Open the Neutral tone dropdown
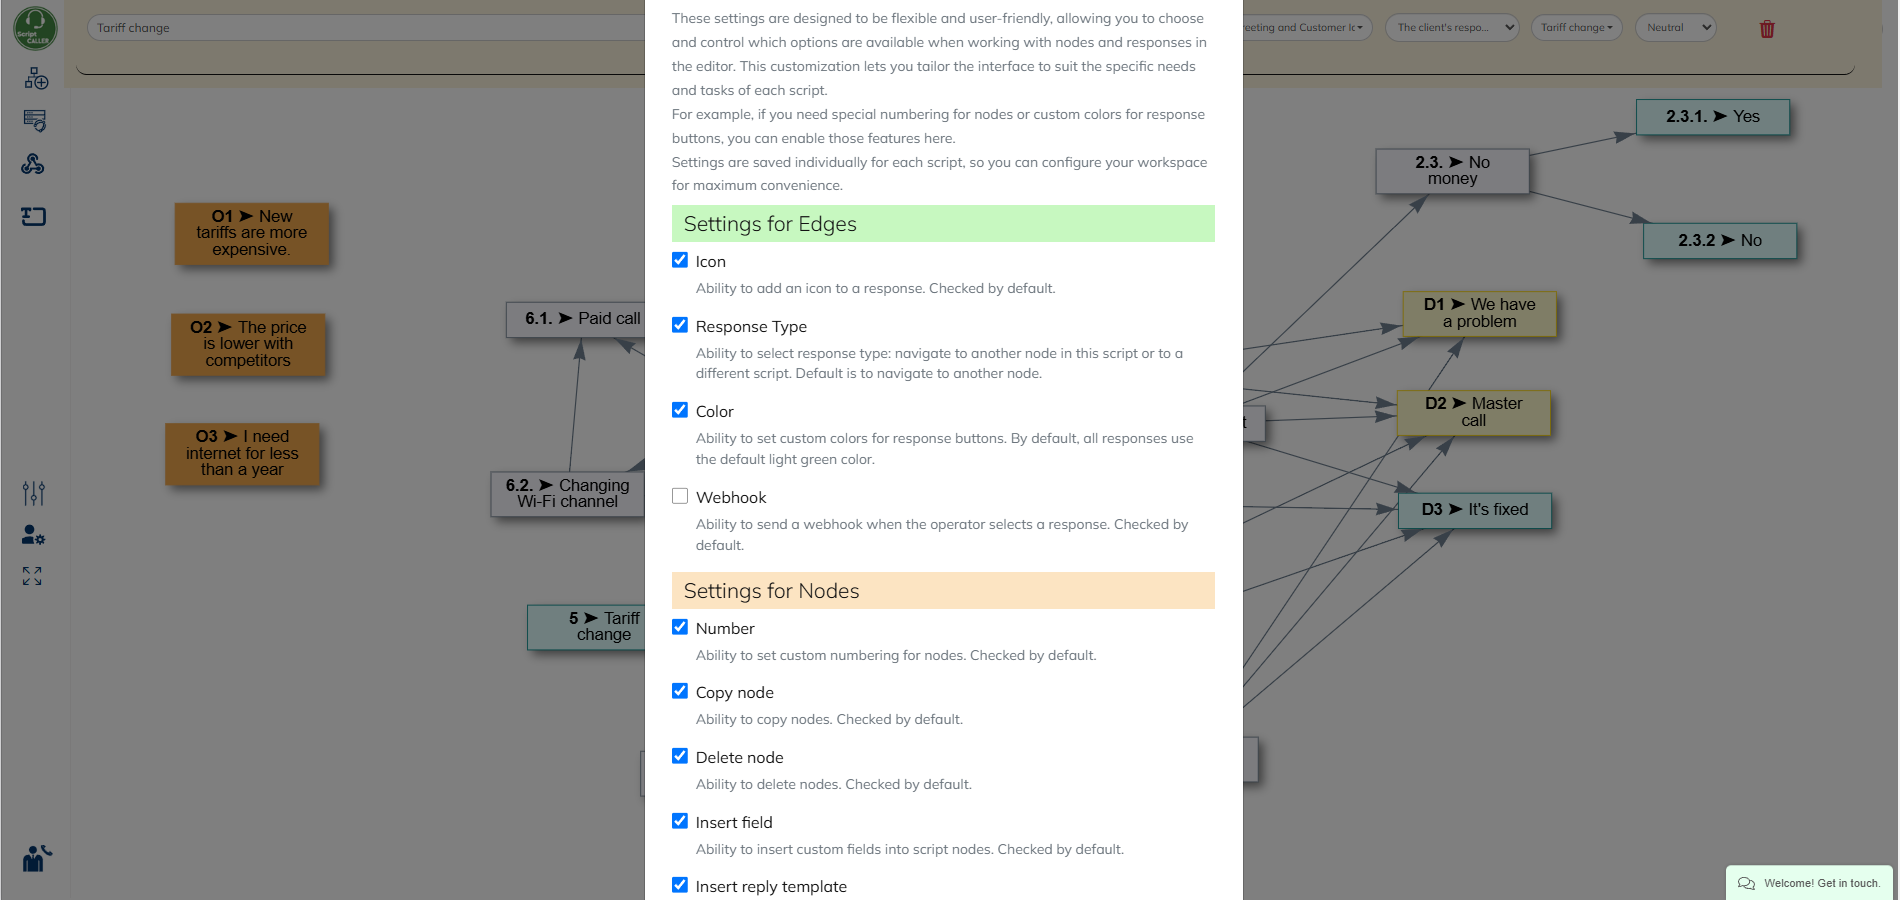 click(x=1674, y=27)
